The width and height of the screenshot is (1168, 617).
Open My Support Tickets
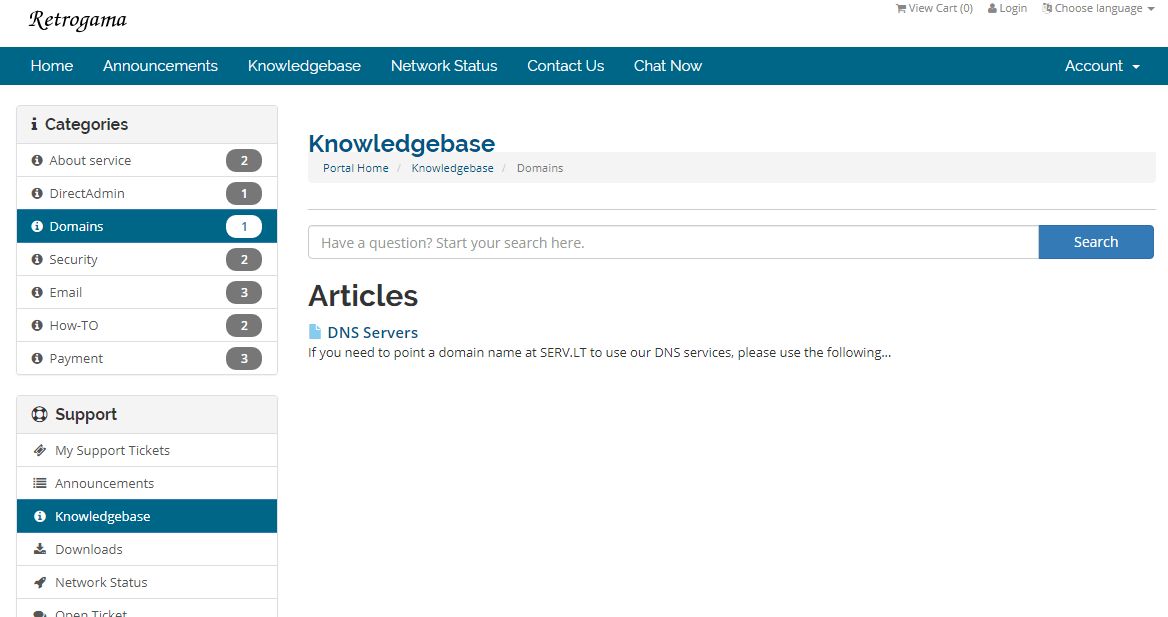point(147,450)
